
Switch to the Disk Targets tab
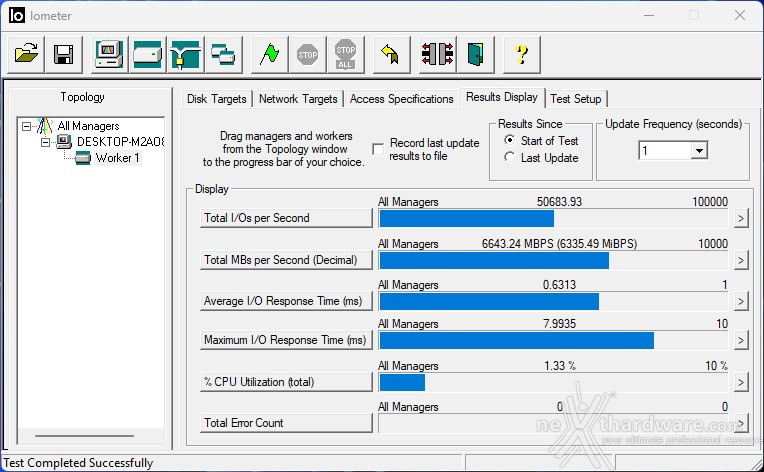tap(216, 99)
